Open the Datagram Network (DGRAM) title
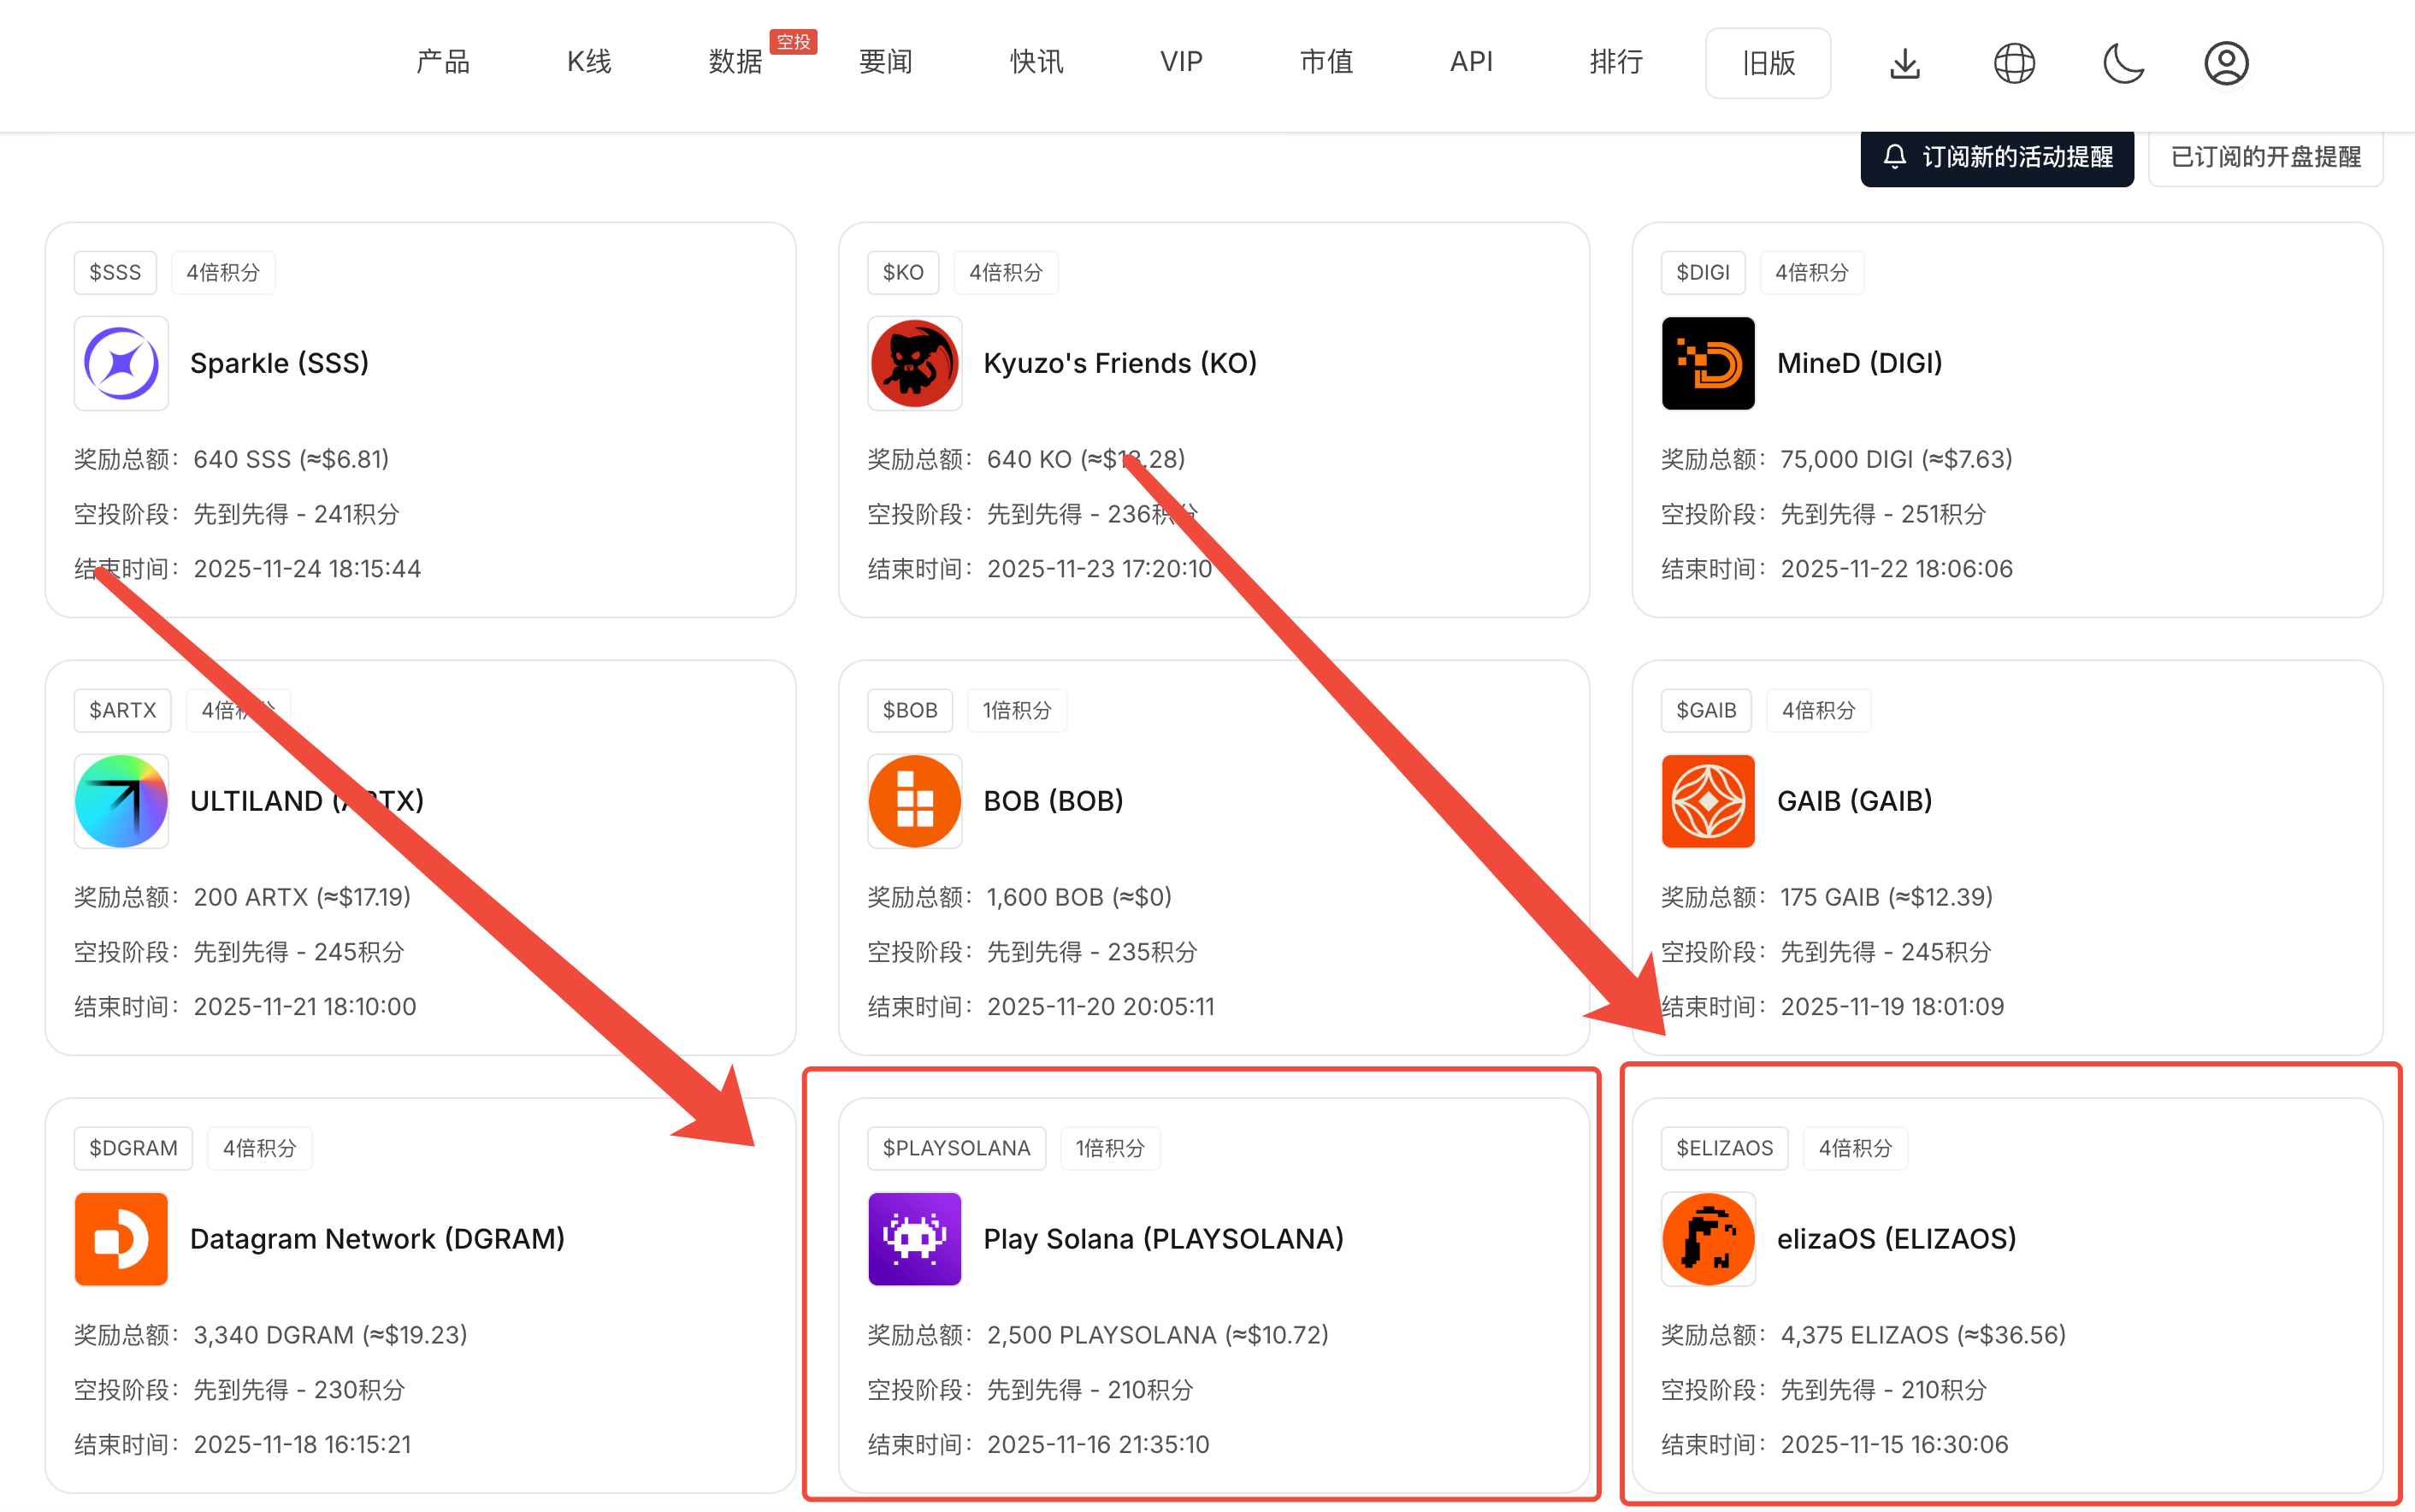Image resolution: width=2415 pixels, height=1512 pixels. [377, 1239]
